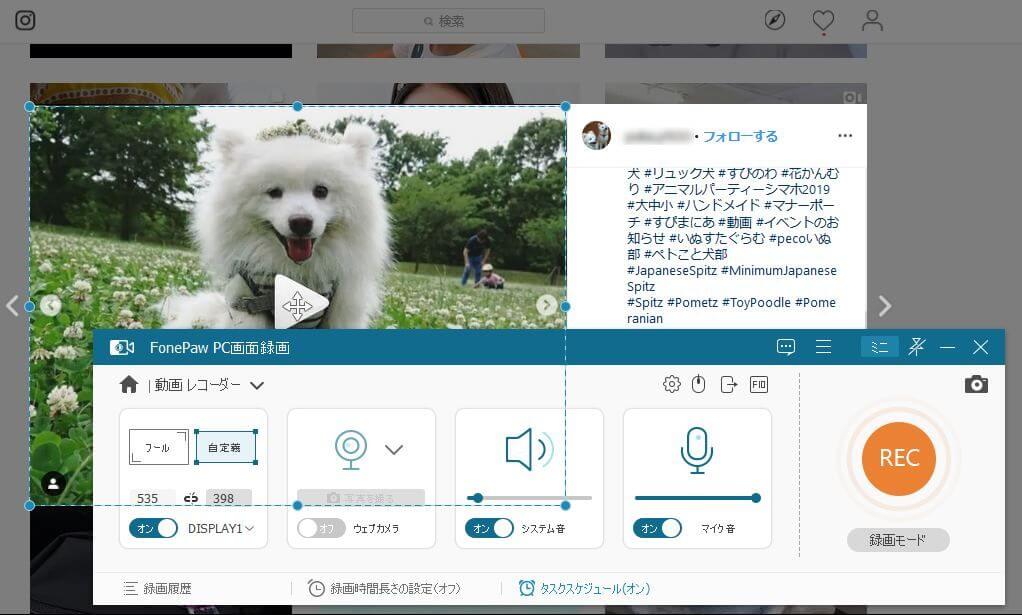This screenshot has height=615, width=1022.
Task: Minimize the FonePaw window
Action: tap(947, 347)
